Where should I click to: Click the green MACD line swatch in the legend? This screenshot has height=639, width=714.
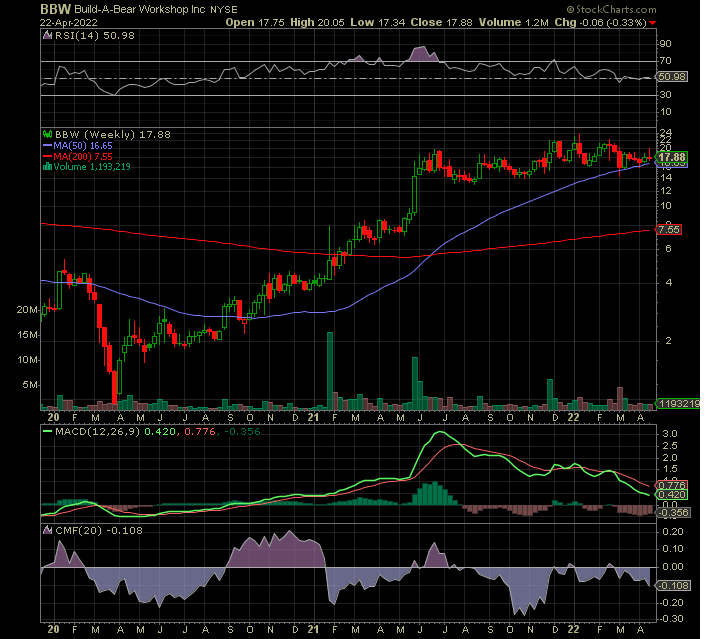pyautogui.click(x=47, y=431)
